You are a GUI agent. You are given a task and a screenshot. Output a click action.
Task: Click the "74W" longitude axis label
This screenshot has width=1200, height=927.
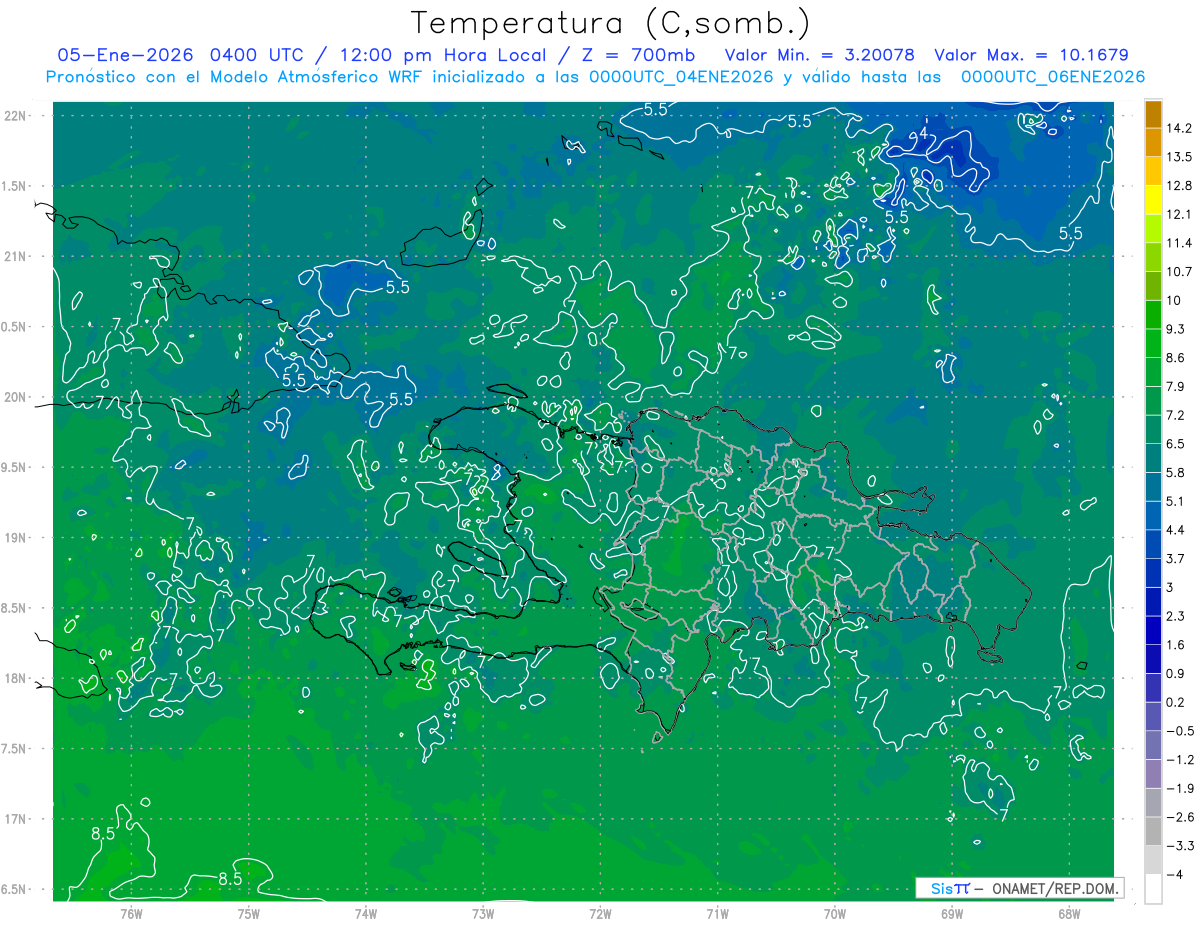tap(366, 913)
